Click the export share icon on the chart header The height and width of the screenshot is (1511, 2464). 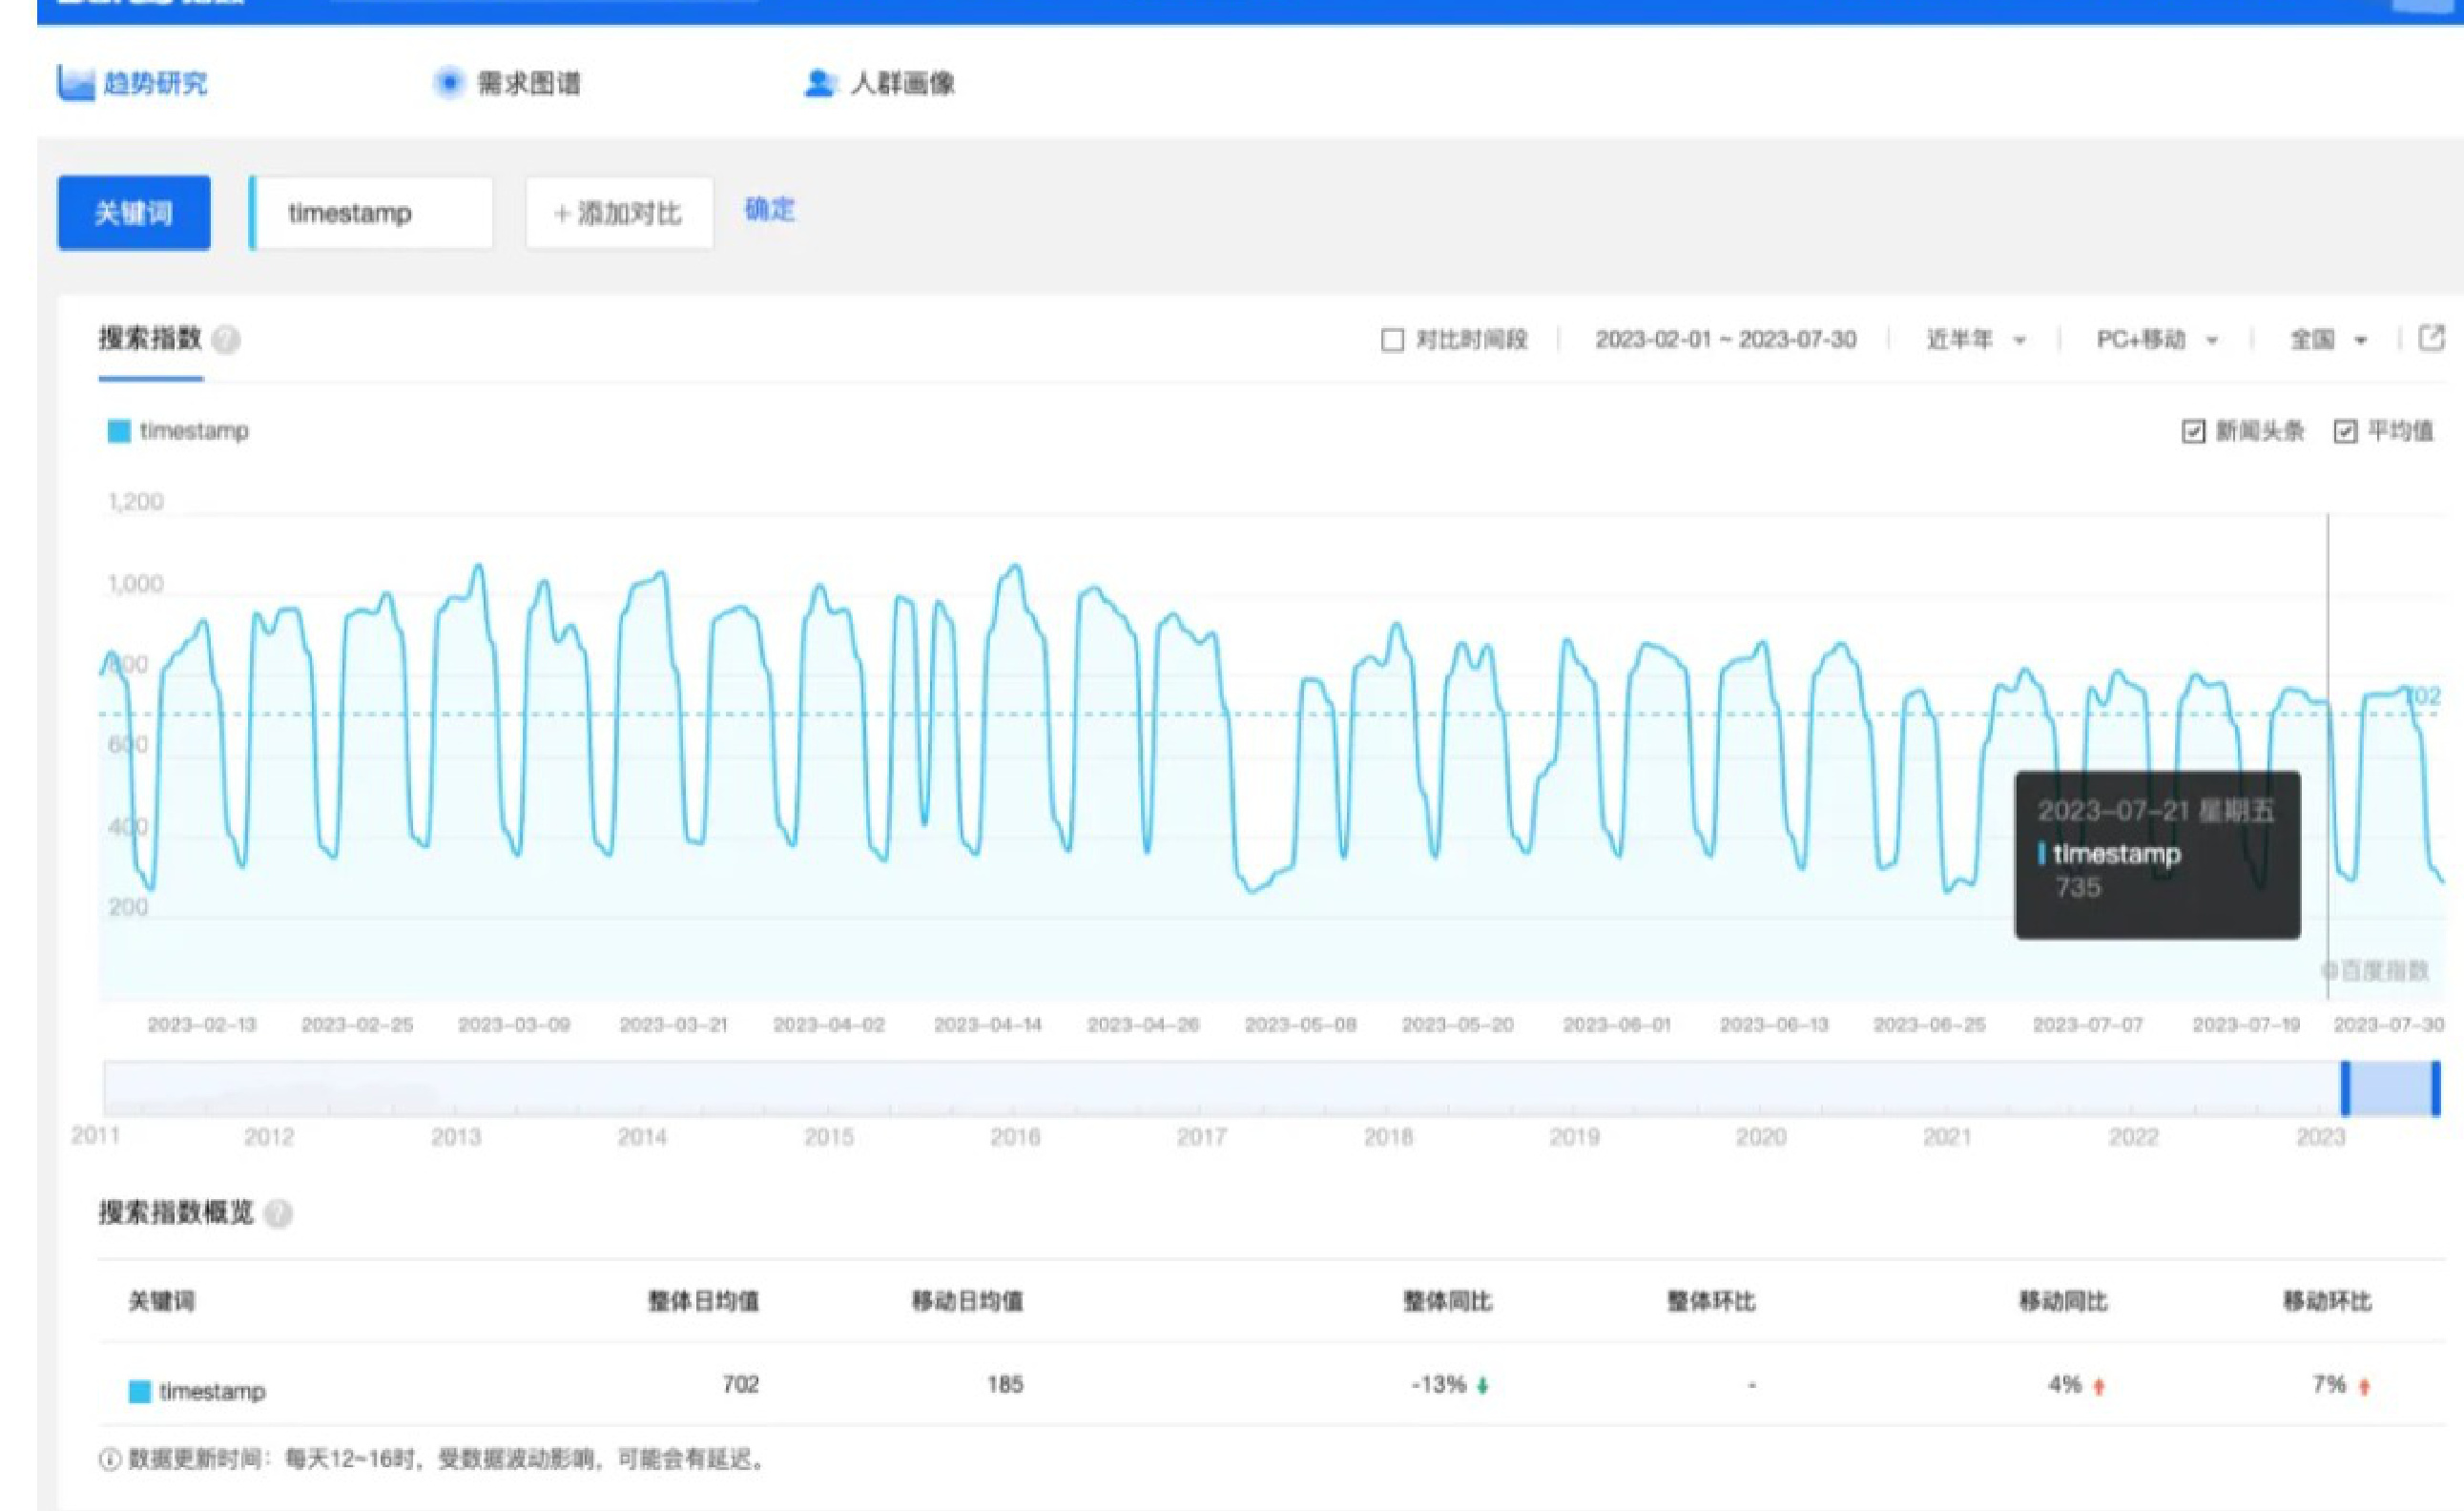click(2431, 338)
